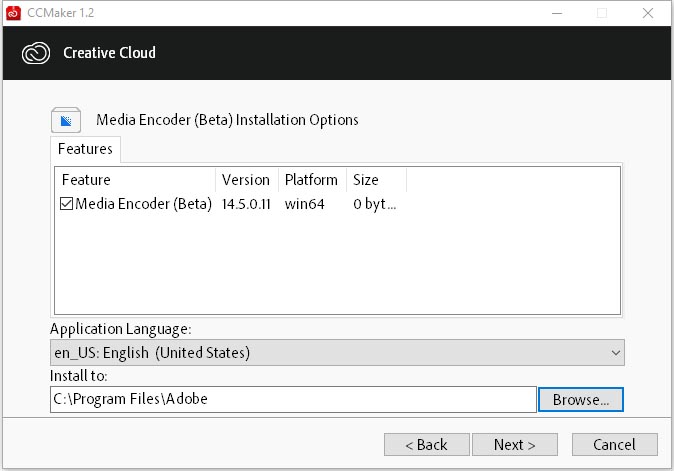Click the Media Encoder row size value
This screenshot has width=674, height=471.
click(x=374, y=204)
